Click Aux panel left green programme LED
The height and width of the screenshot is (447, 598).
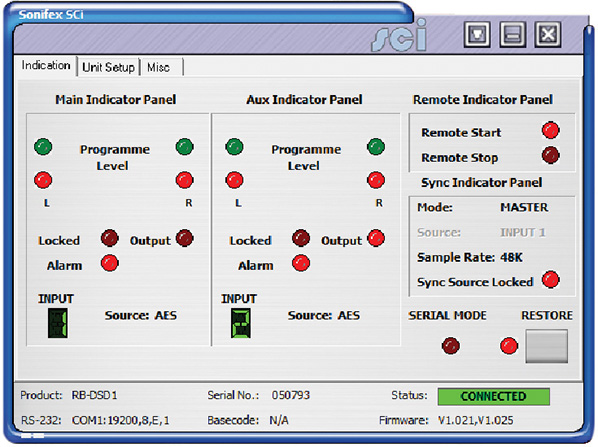(x=235, y=147)
